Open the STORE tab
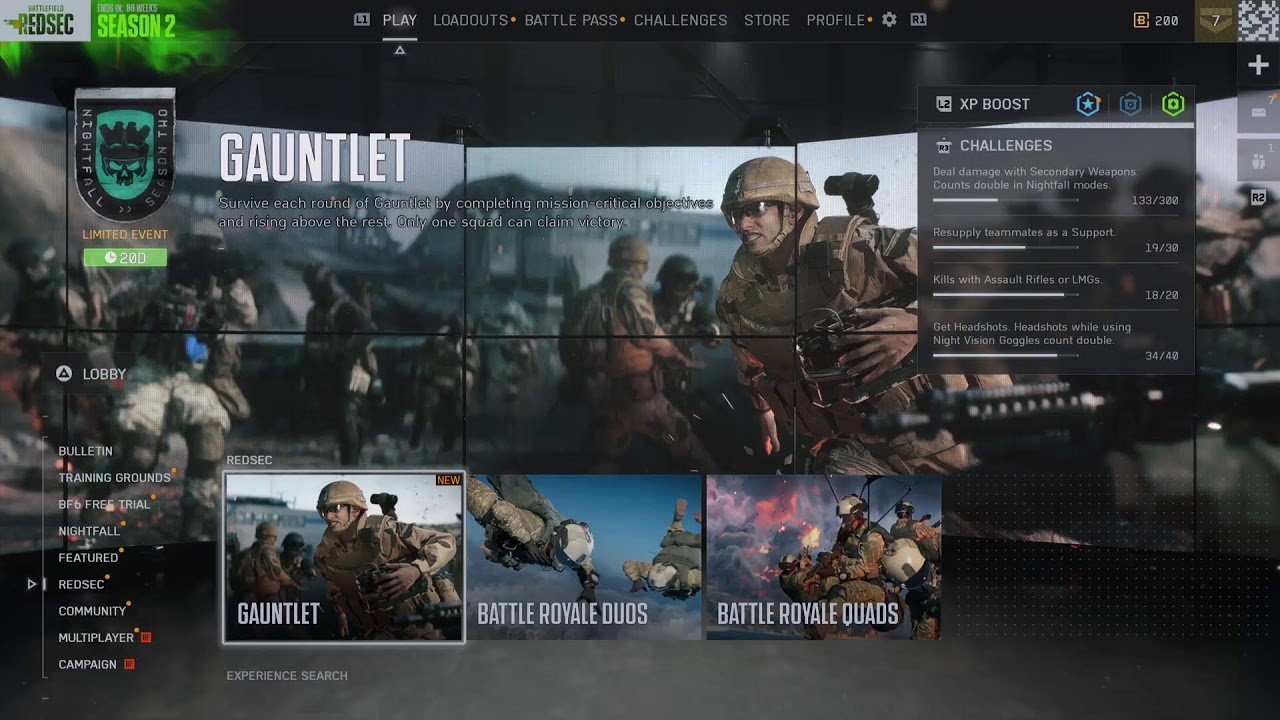 click(x=767, y=20)
